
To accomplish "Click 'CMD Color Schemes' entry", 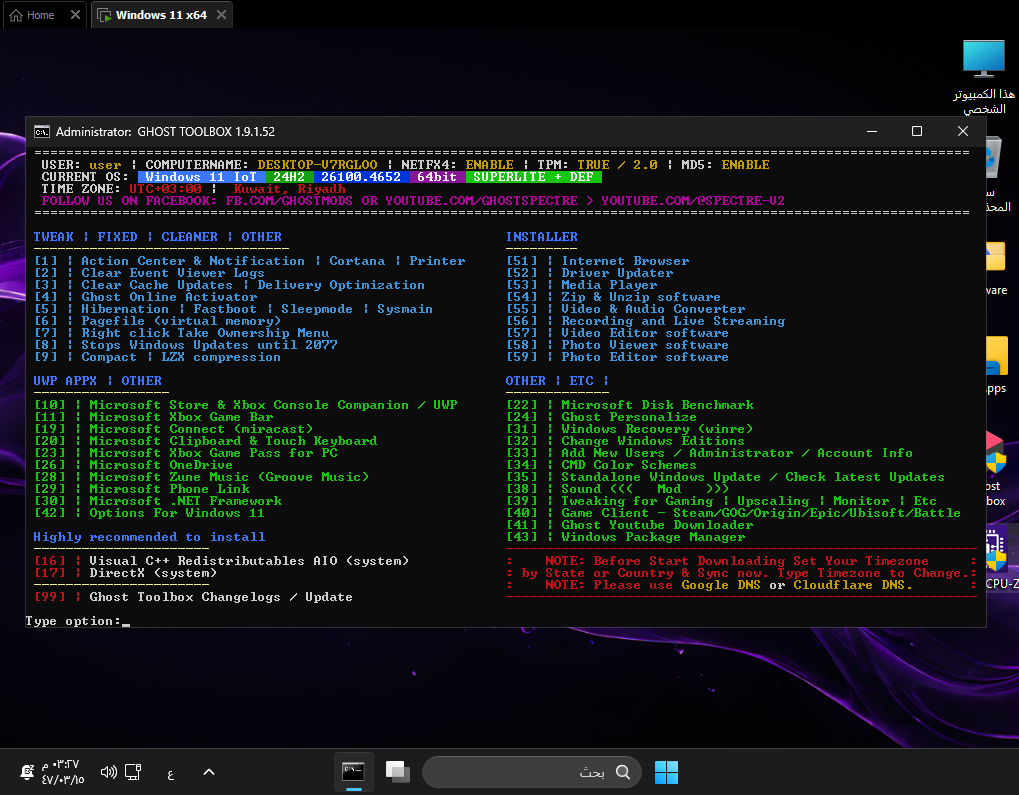I will (x=602, y=465).
